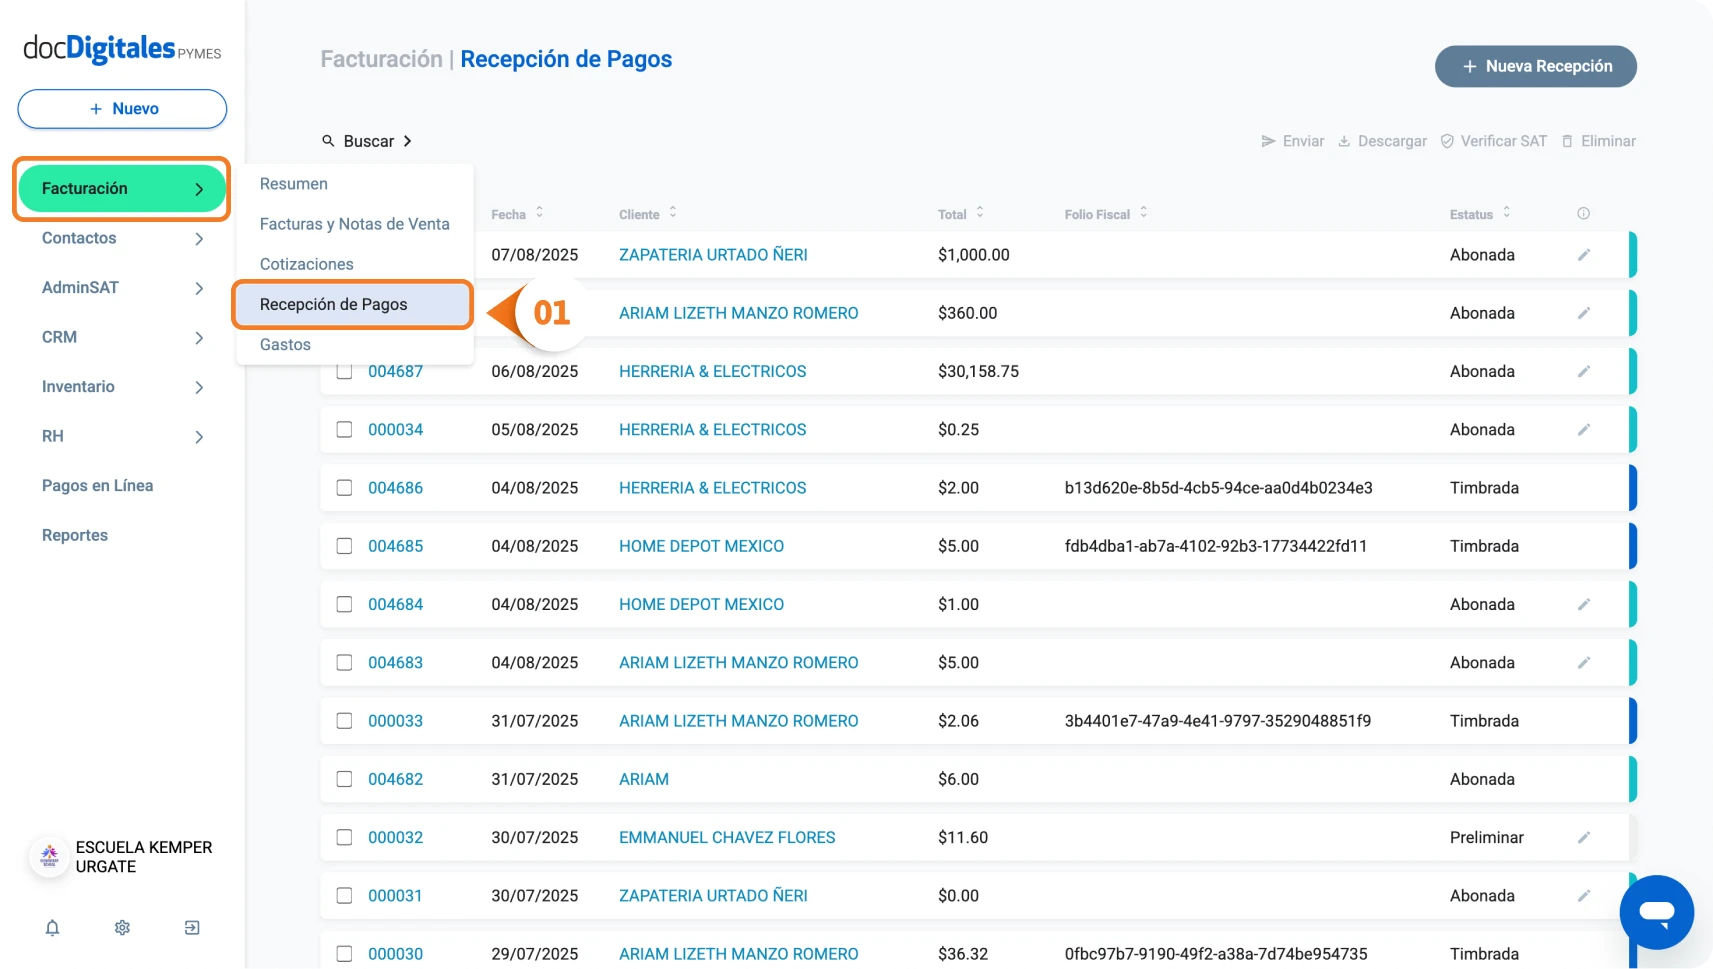
Task: Click the ESCUELA KEMPER URGATE company logo
Action: (x=49, y=857)
